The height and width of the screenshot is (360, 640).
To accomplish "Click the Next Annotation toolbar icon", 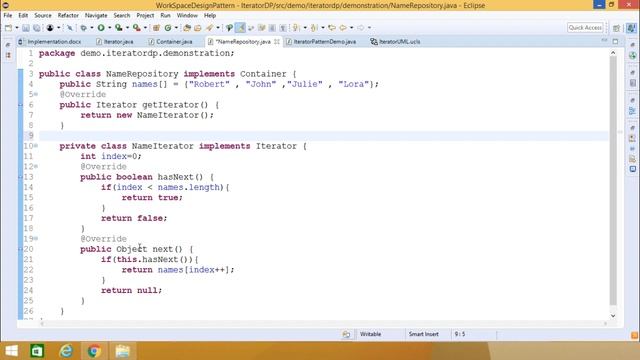I will tap(296, 28).
